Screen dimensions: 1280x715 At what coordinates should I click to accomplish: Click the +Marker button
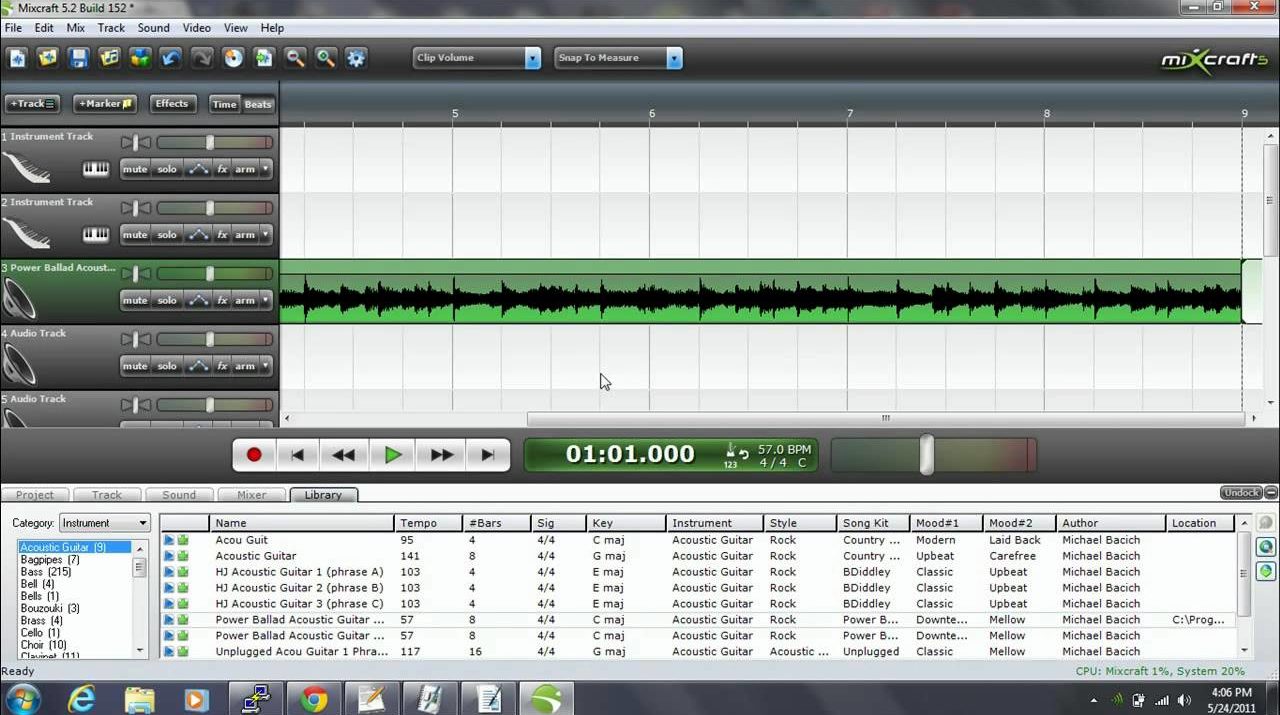tap(104, 104)
